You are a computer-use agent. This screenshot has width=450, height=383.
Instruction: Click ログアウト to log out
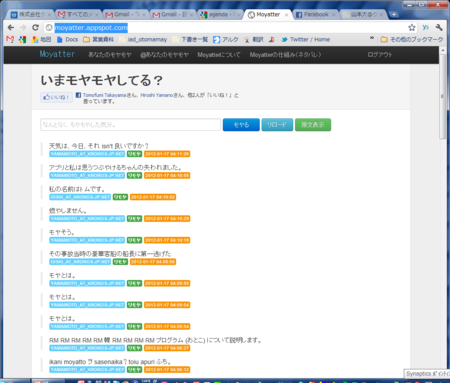[380, 55]
